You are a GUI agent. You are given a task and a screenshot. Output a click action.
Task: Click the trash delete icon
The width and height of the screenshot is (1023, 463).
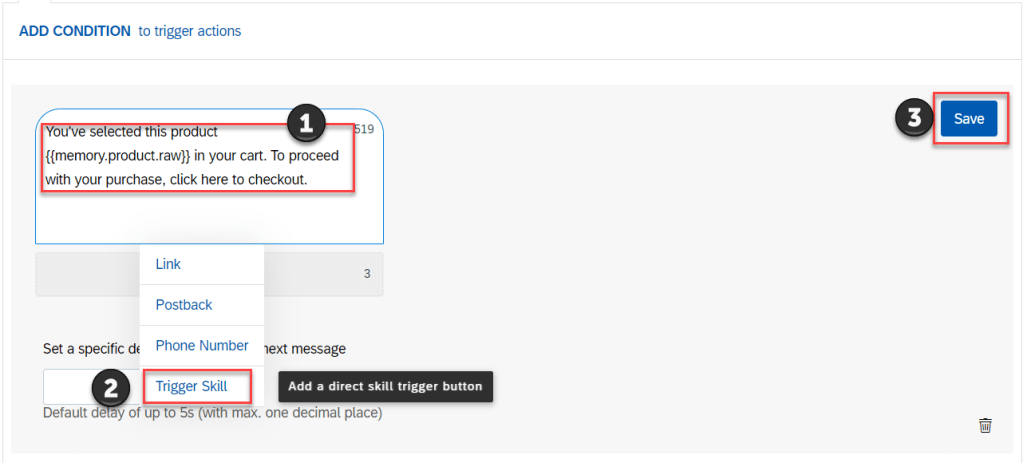click(985, 426)
